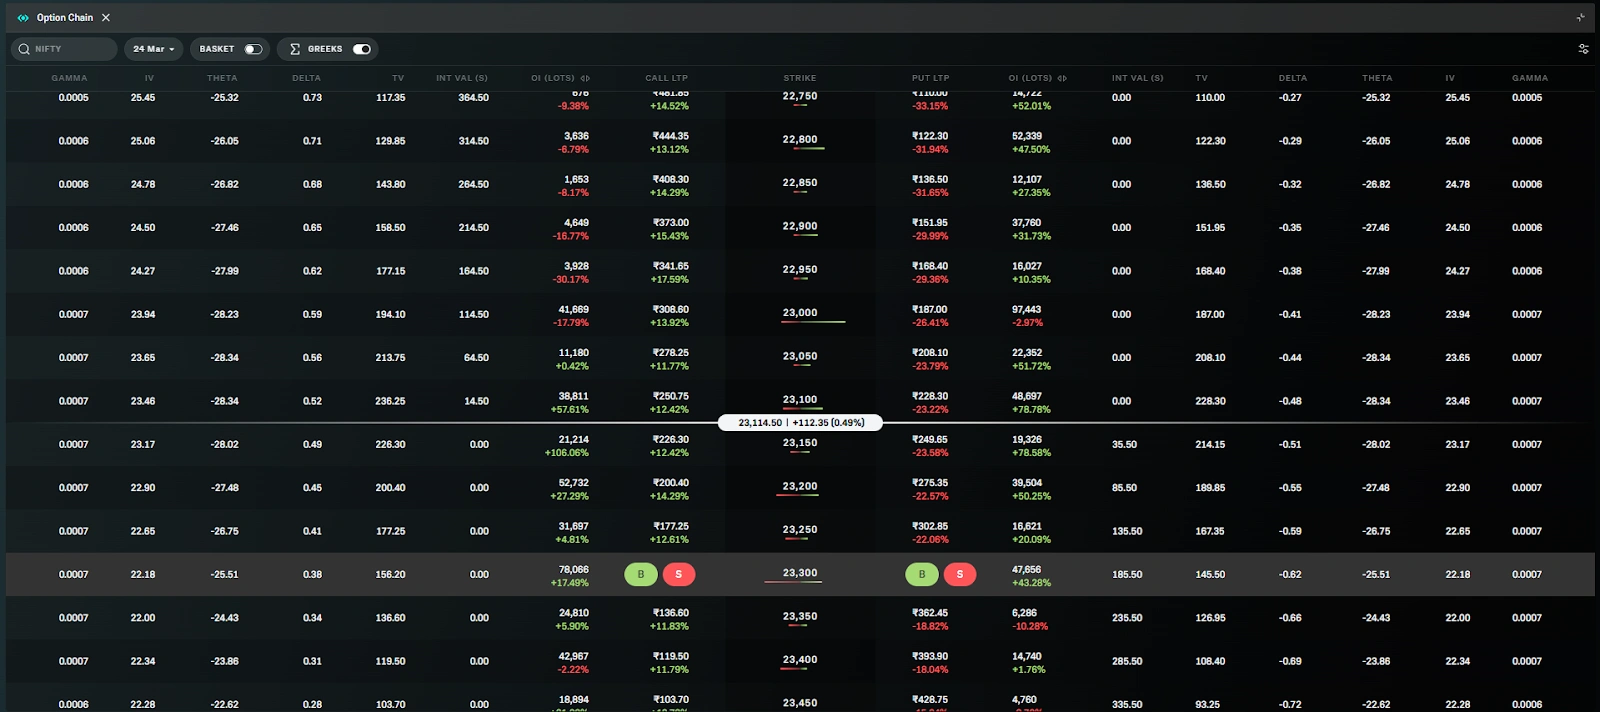Click the collapse panel icon at top right
This screenshot has height=712, width=1600.
[1580, 18]
